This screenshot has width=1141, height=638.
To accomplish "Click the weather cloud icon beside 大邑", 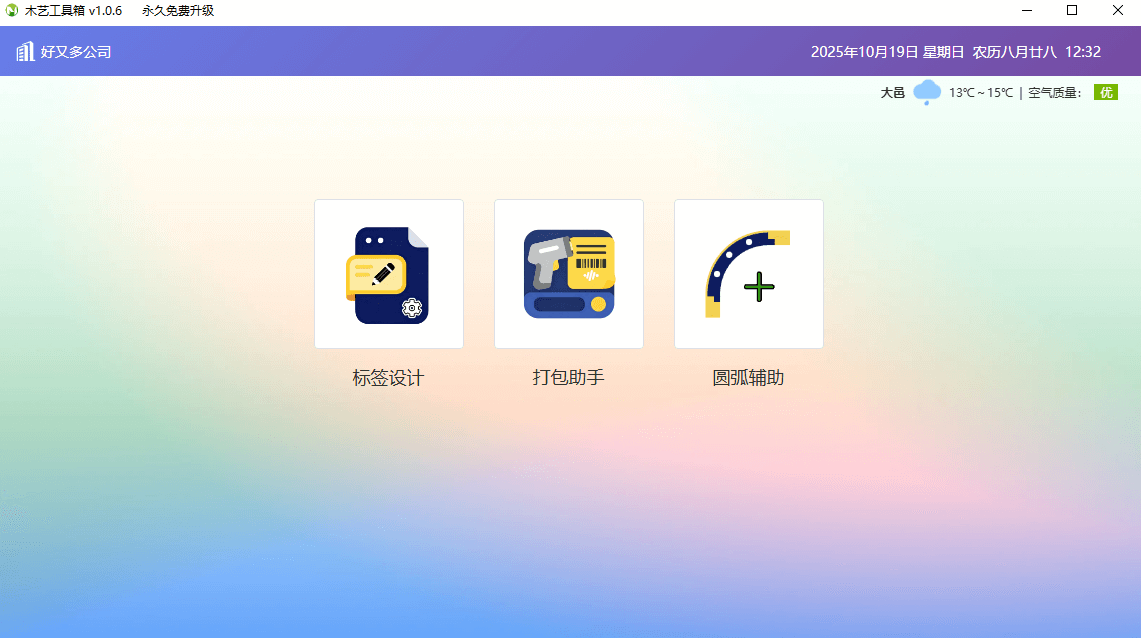I will [926, 91].
